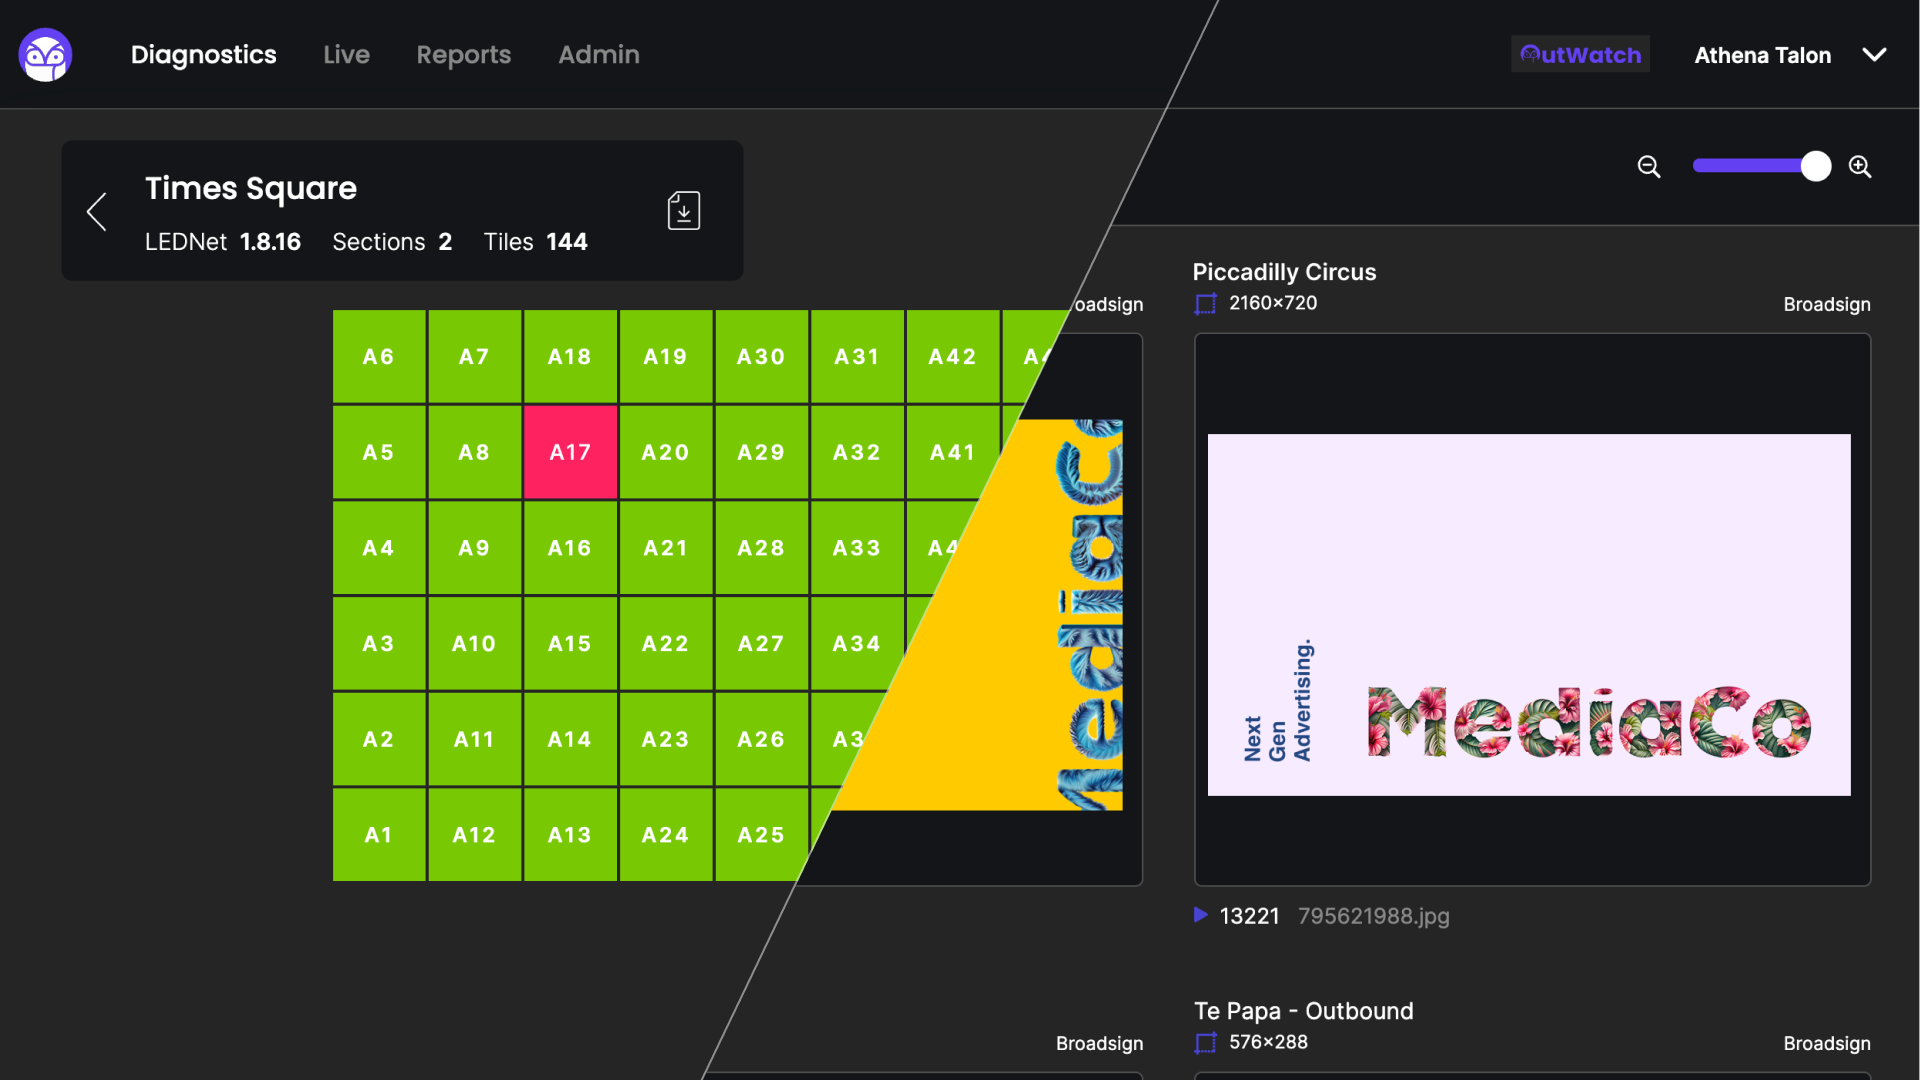Open Te Papa - Outbound display title
1920x1080 pixels.
click(x=1303, y=1011)
